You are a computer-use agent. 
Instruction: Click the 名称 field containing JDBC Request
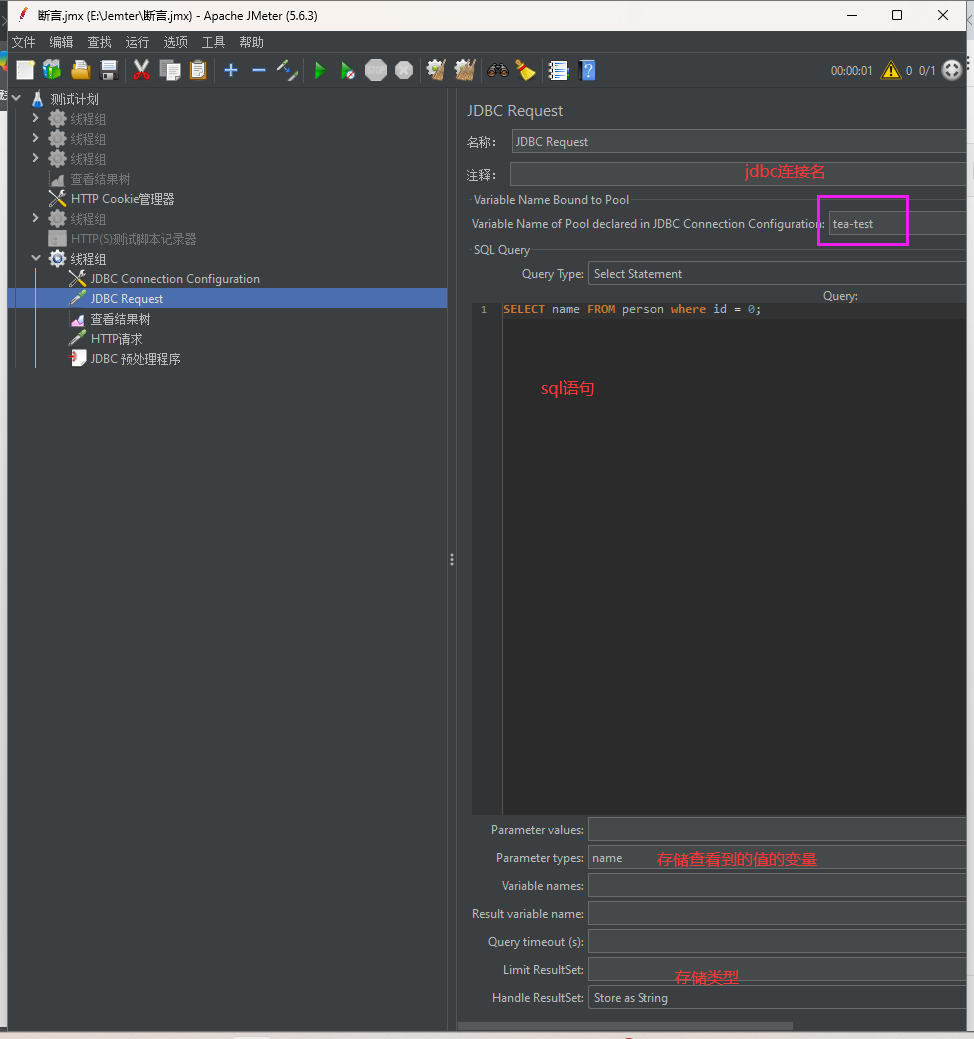(x=738, y=142)
